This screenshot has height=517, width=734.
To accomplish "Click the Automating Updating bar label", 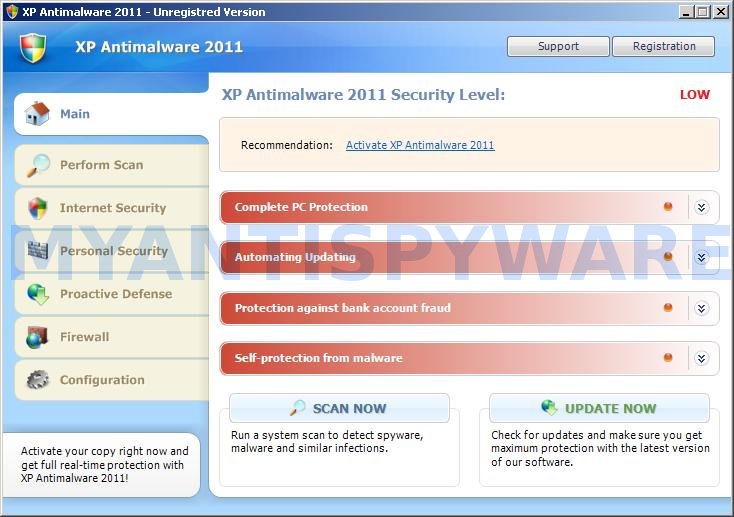I will (295, 257).
